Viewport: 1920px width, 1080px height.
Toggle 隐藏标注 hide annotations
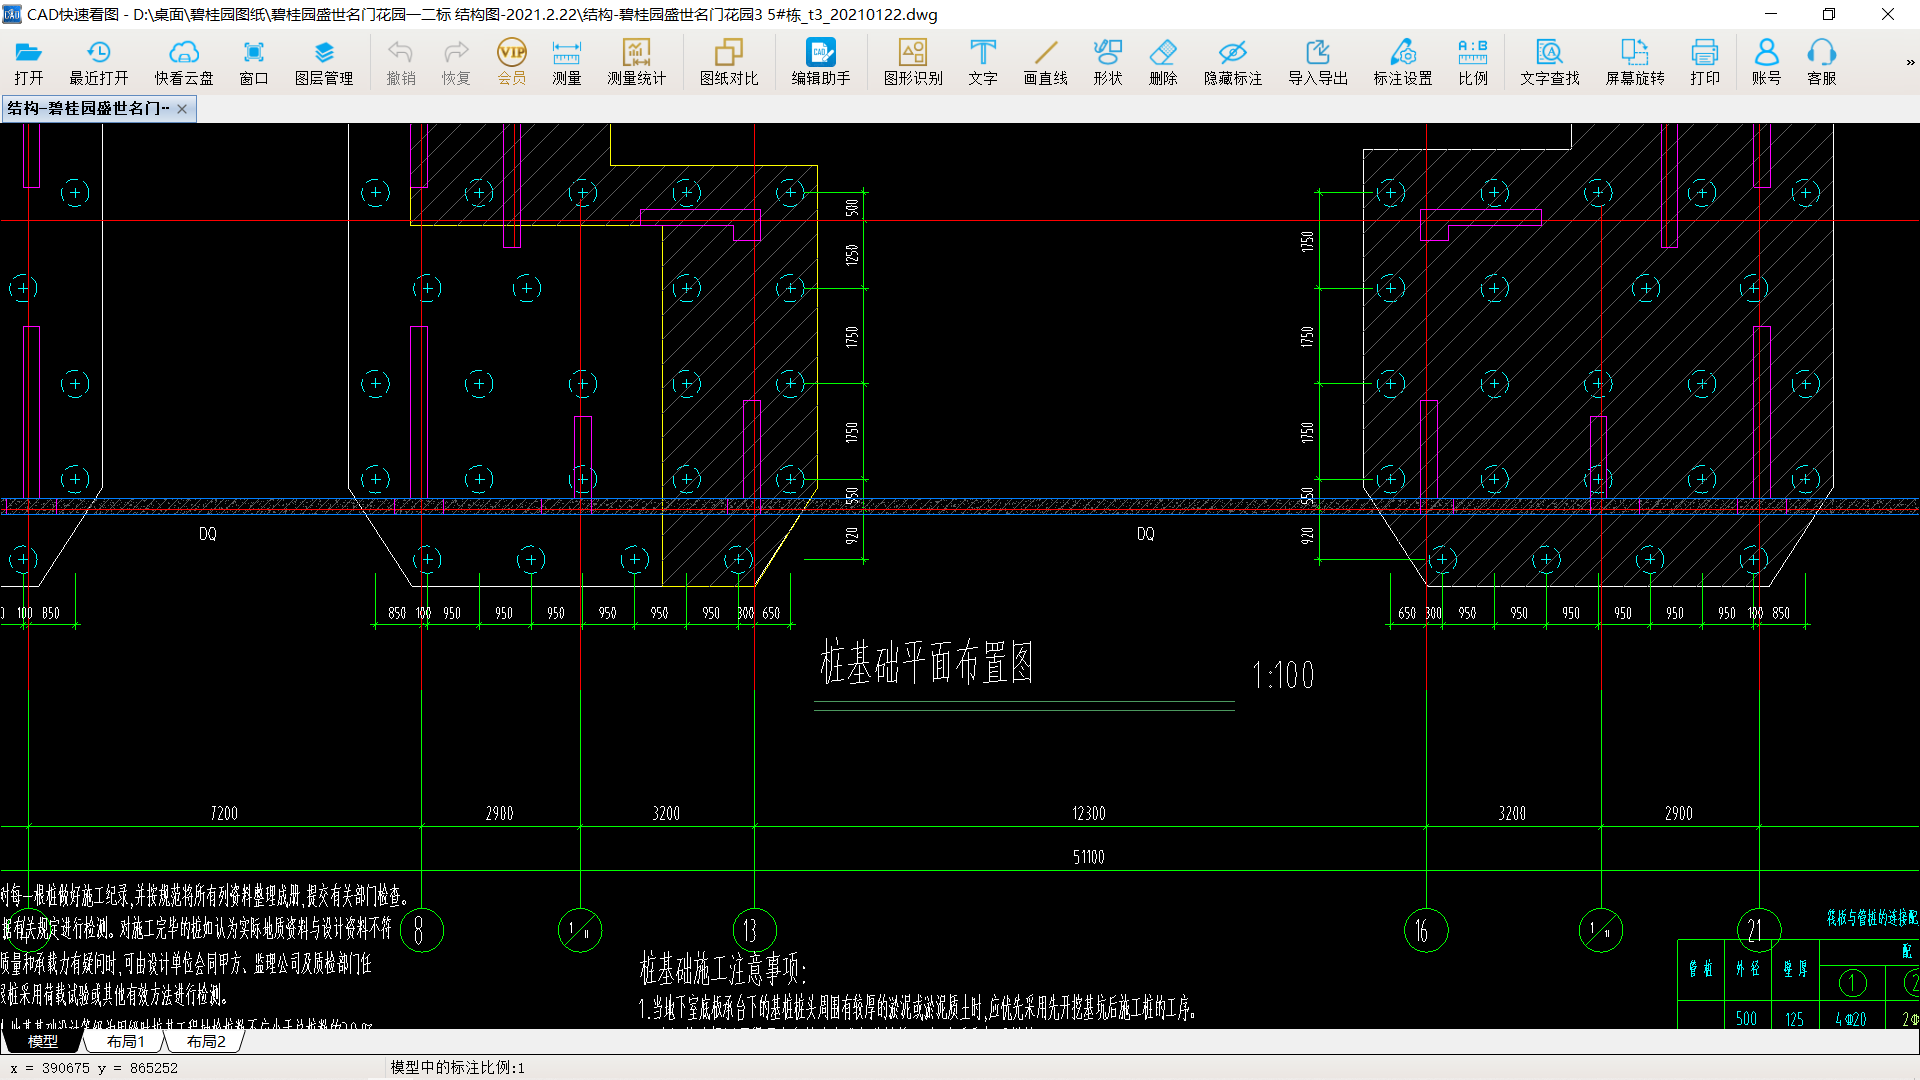(1233, 62)
